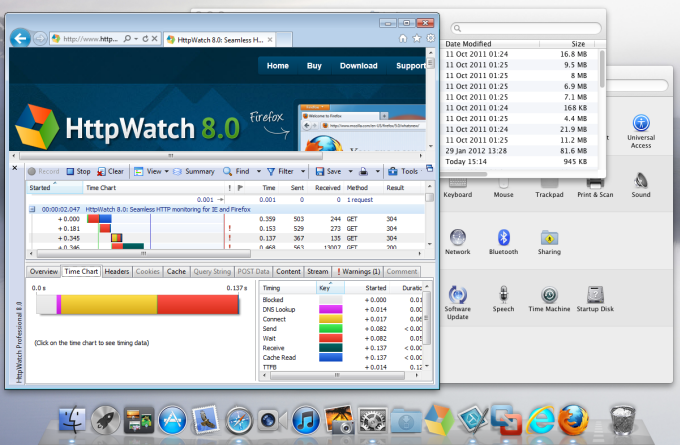Screen dimensions: 680x445
Task: Click the blue Cache Read key swatch
Action: (x=330, y=357)
